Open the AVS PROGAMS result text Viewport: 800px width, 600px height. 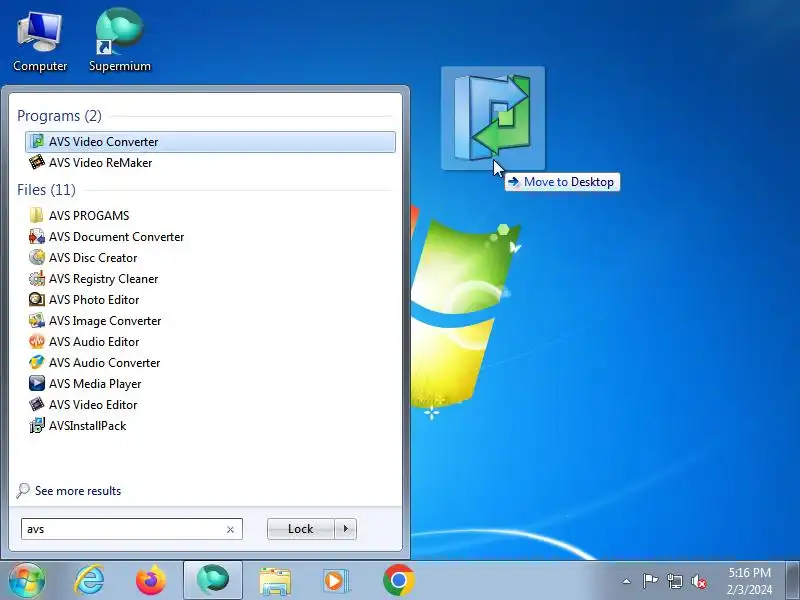[89, 216]
